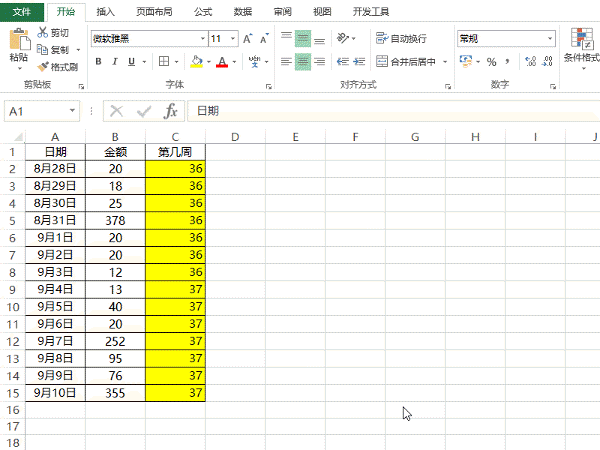Switch to the 视图 View tab
The width and height of the screenshot is (600, 450).
tap(322, 12)
